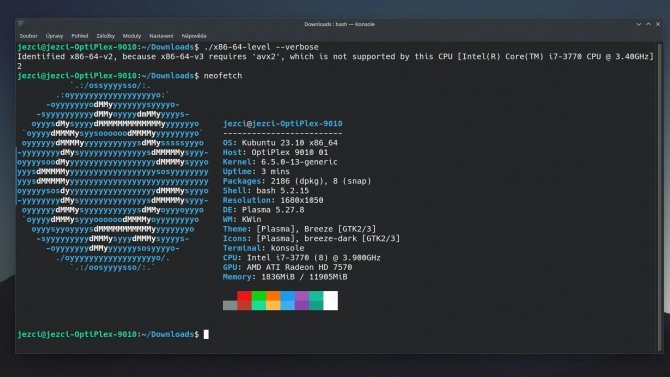Click the 'Resolution: 1680x1050' line

click(273, 200)
